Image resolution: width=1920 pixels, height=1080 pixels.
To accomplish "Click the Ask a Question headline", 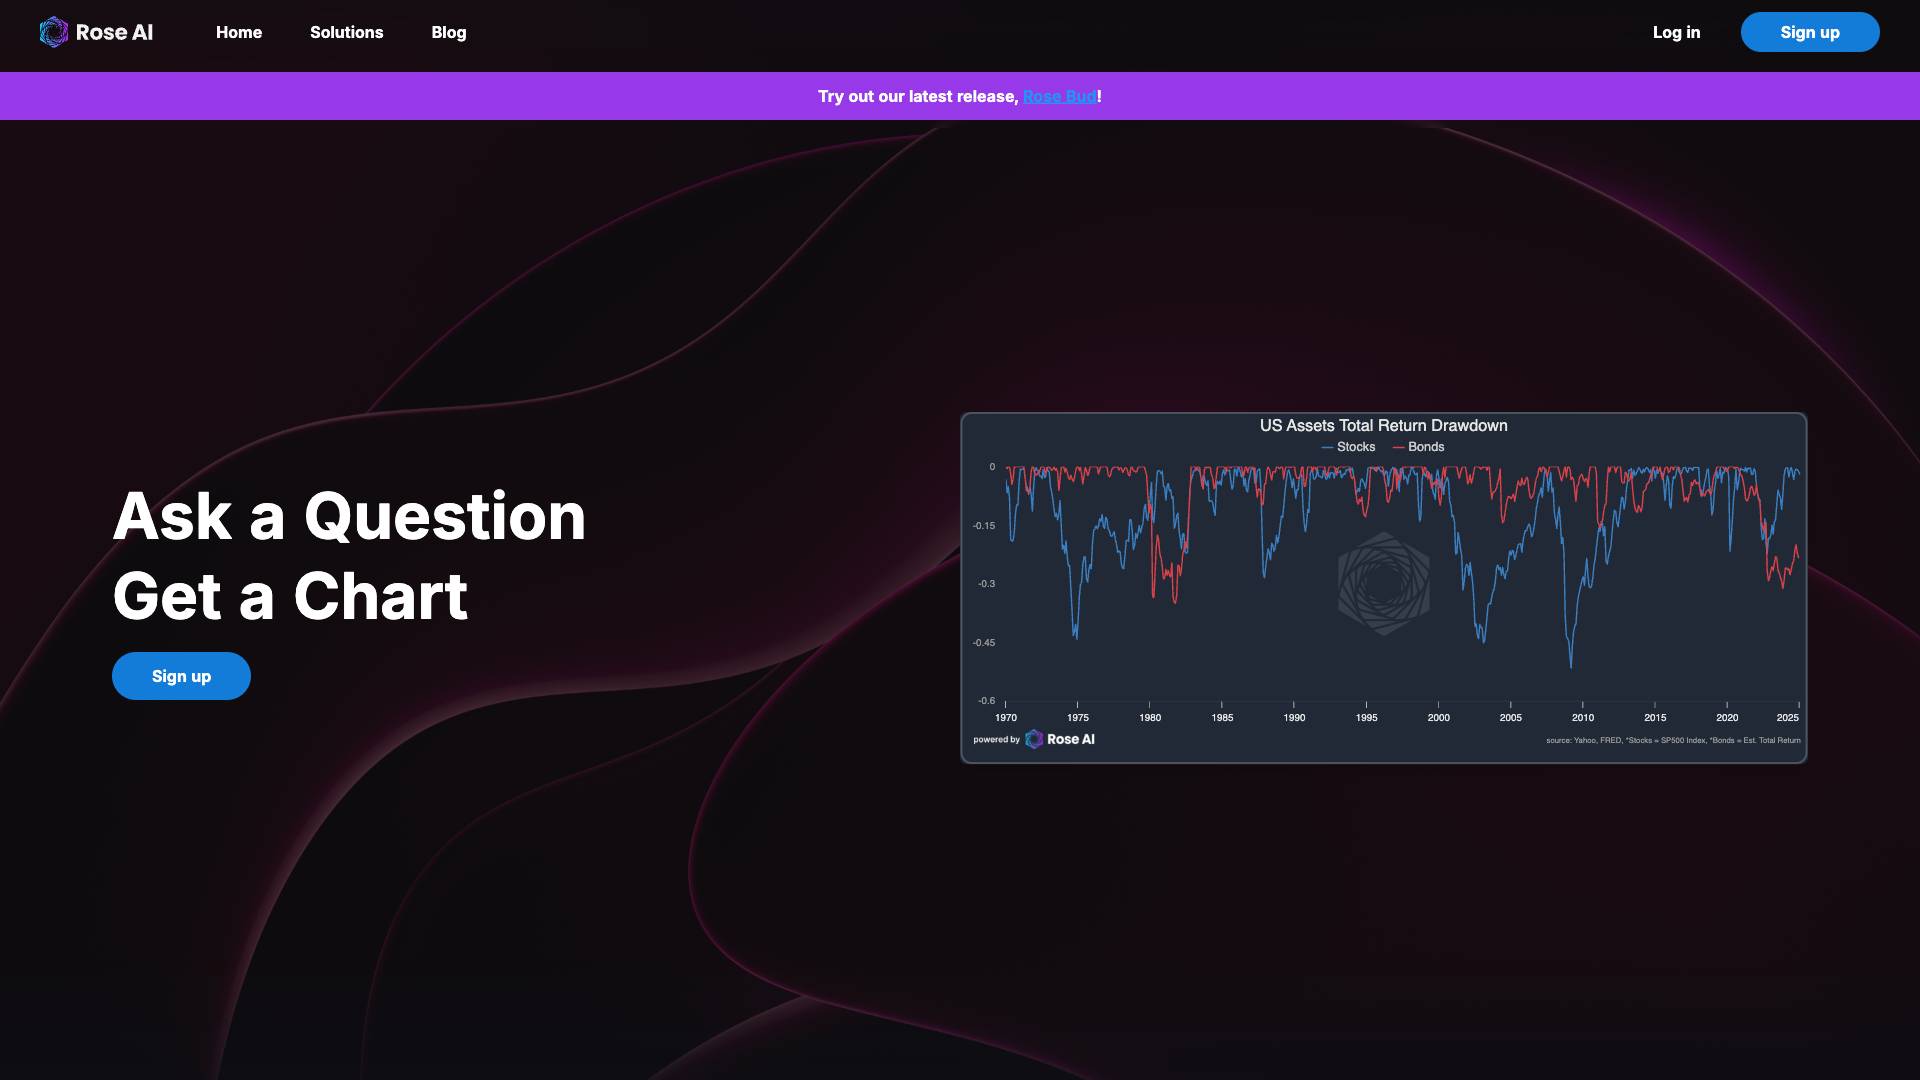I will [349, 516].
